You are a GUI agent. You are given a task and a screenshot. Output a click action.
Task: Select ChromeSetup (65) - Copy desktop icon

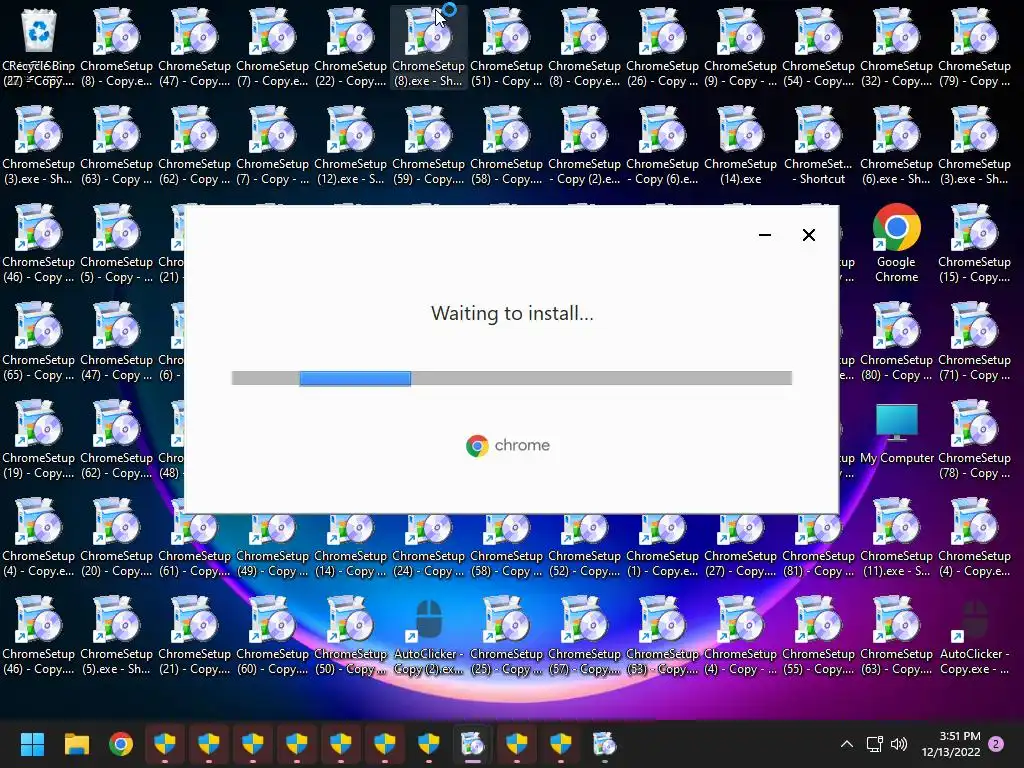click(39, 342)
